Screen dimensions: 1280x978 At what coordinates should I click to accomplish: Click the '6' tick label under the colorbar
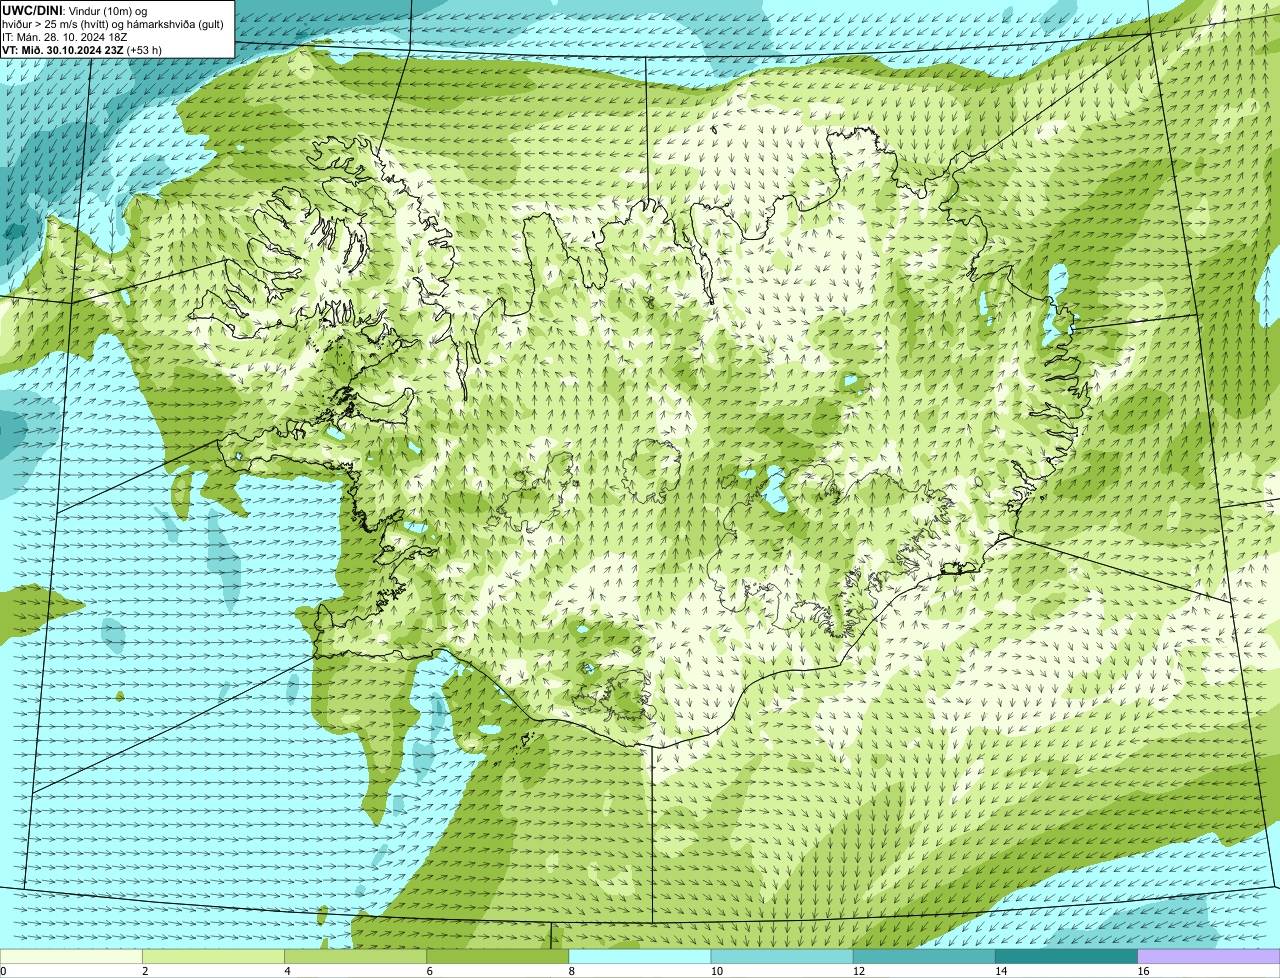coord(429,971)
